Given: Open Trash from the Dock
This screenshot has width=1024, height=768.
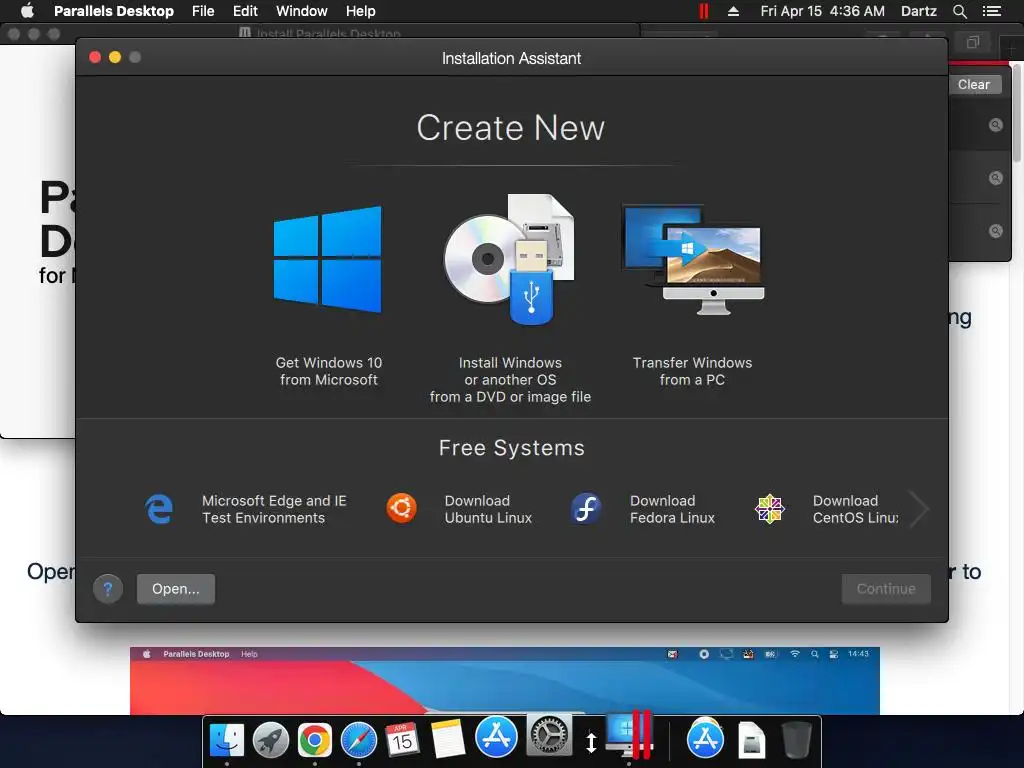Looking at the screenshot, I should click(x=797, y=740).
